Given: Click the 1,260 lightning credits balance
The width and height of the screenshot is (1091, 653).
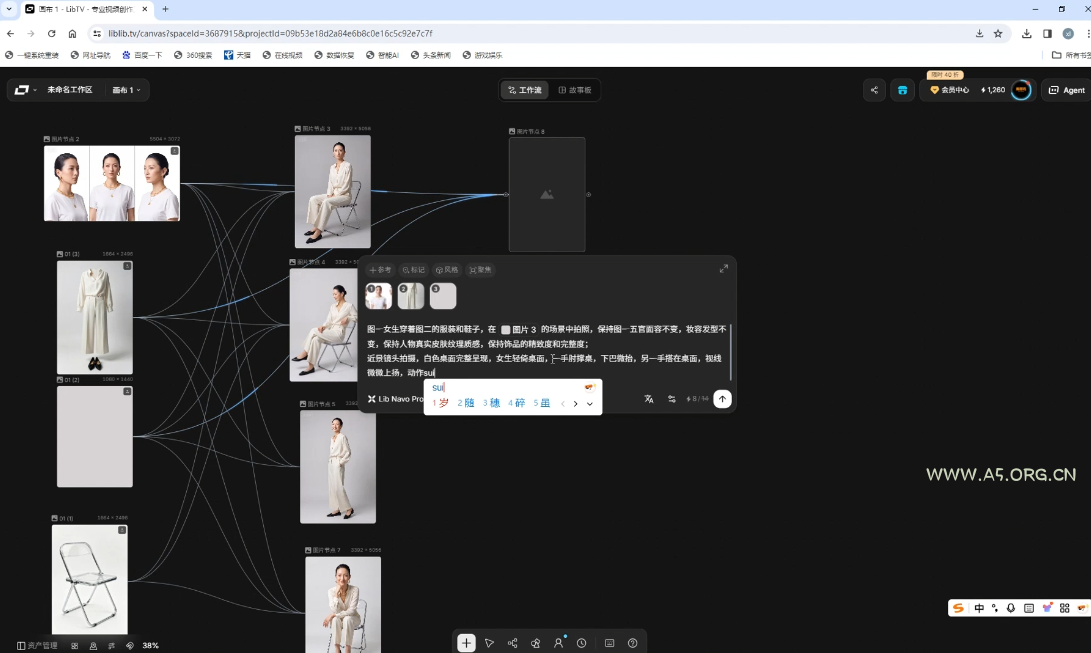Looking at the screenshot, I should pyautogui.click(x=993, y=90).
